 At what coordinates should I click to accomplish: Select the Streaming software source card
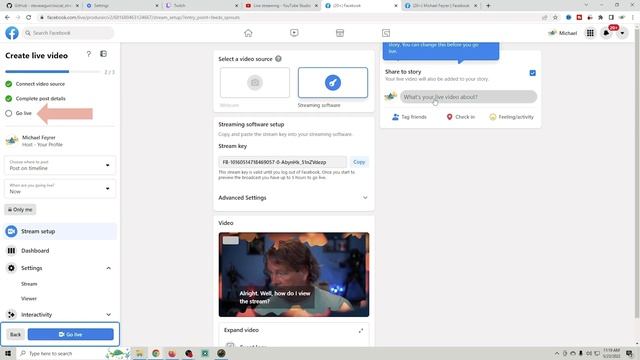(333, 83)
